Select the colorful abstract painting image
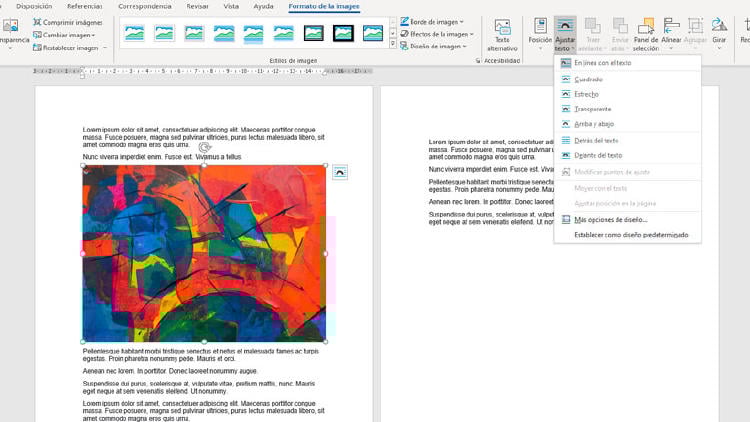Screen dimensions: 750x422 coord(204,254)
